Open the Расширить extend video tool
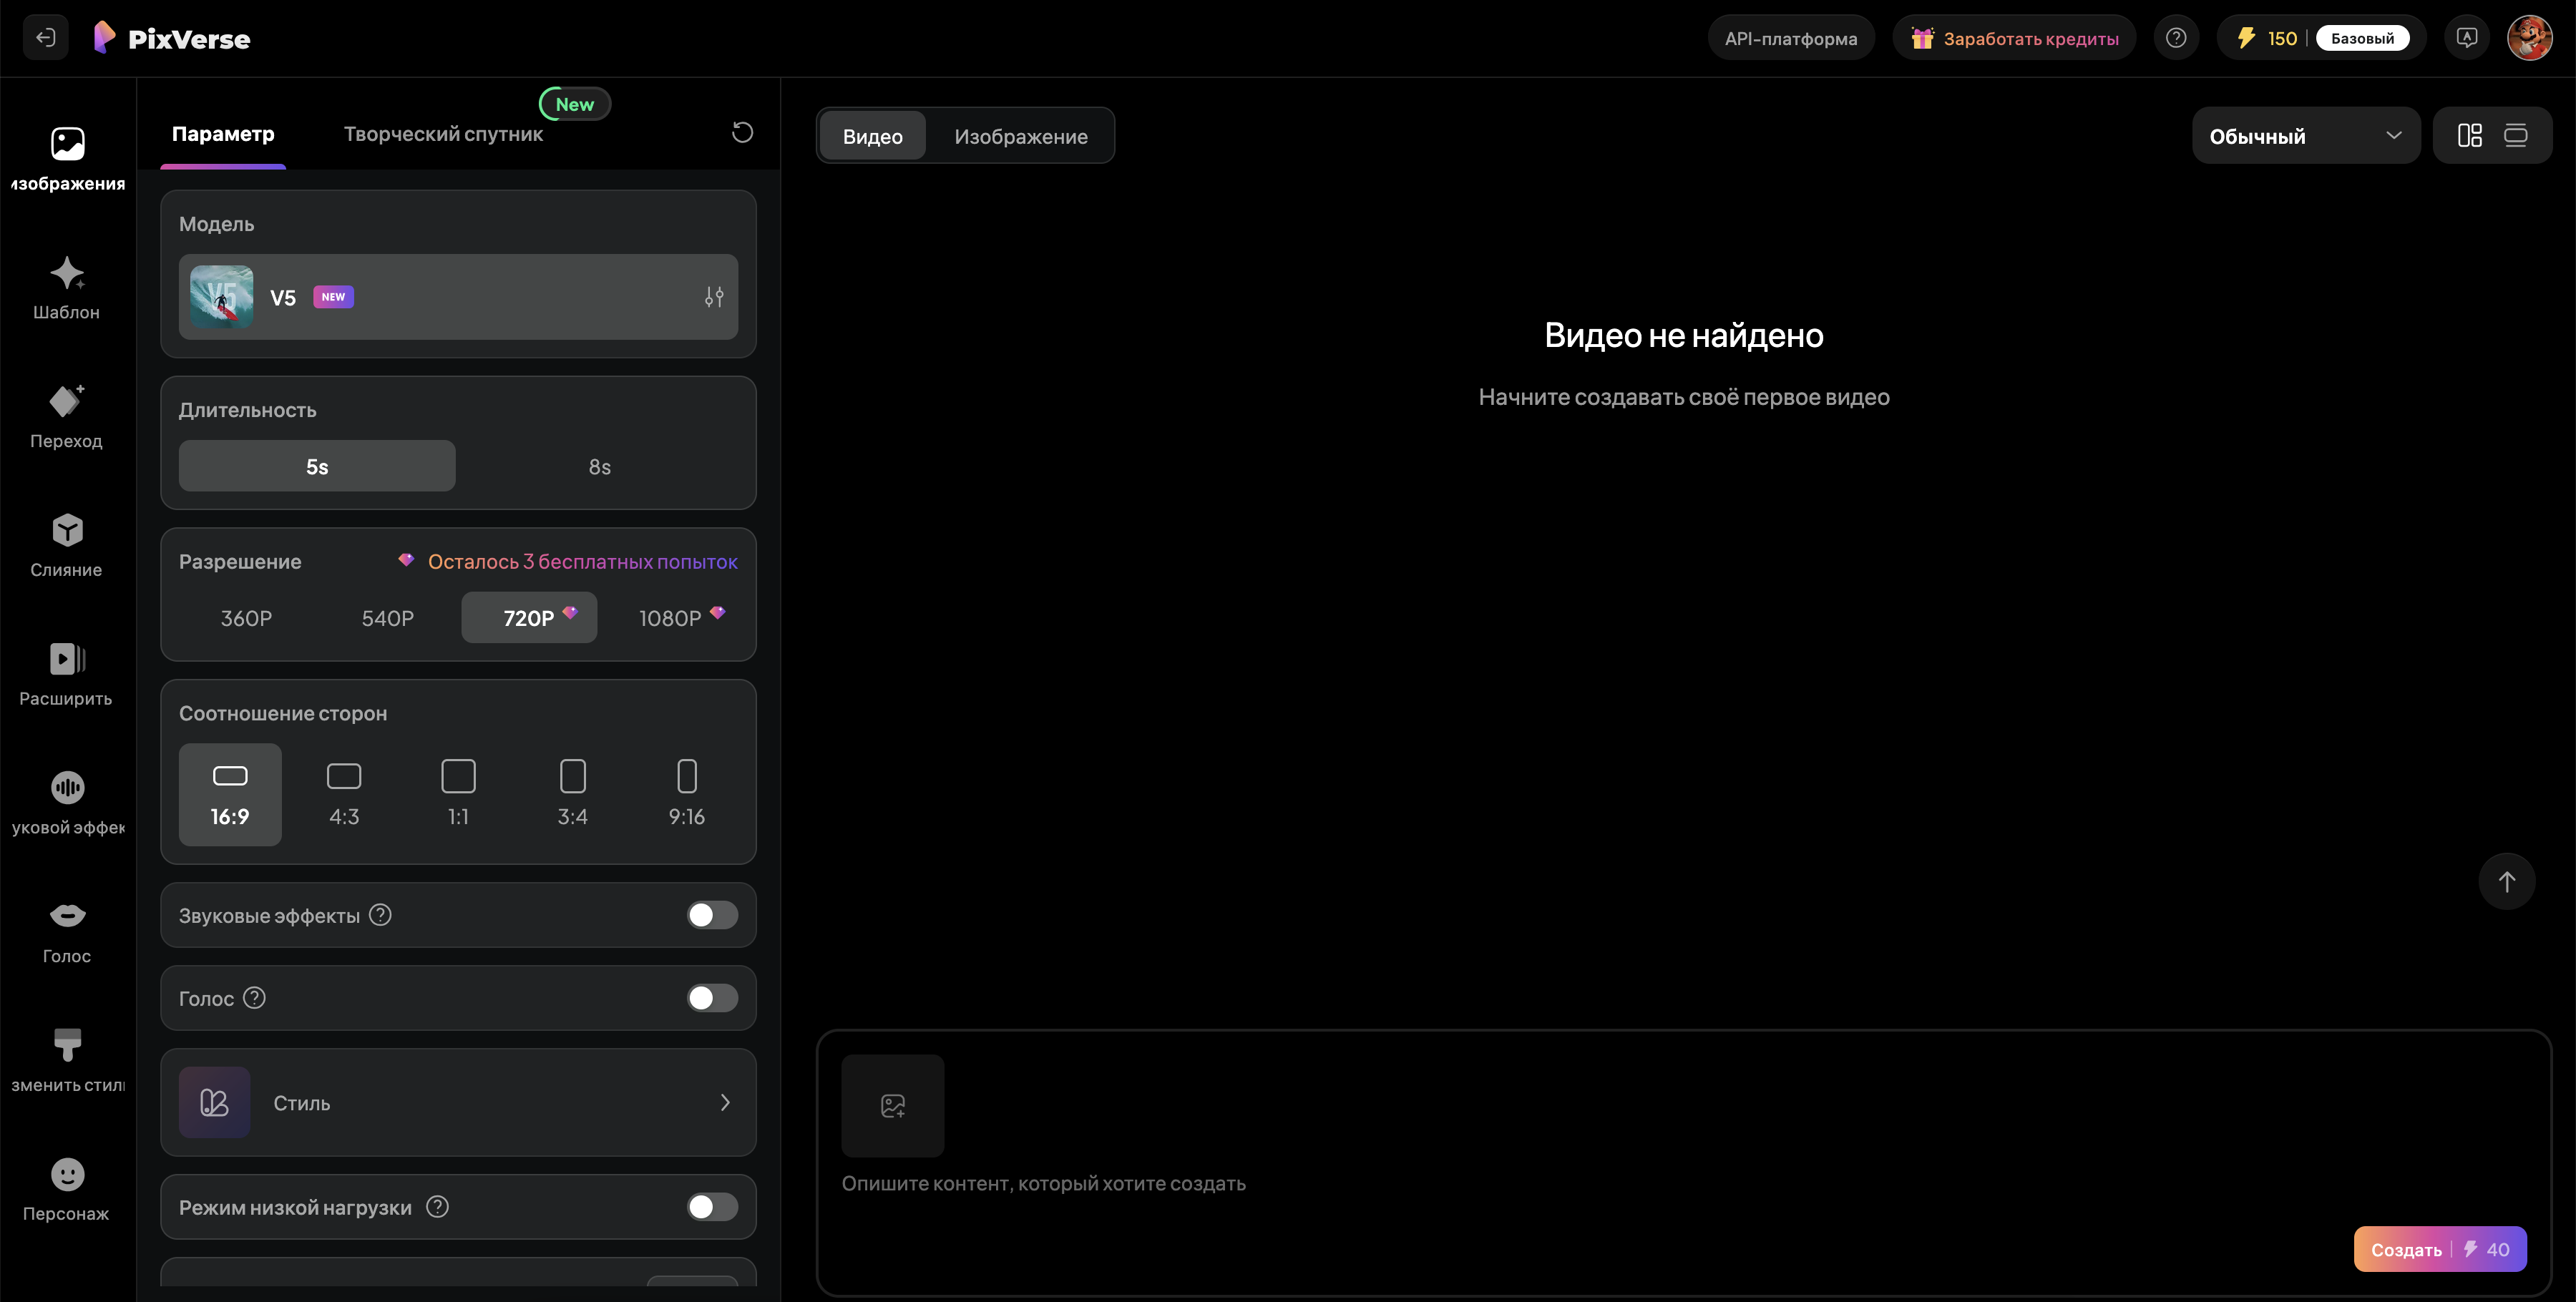The height and width of the screenshot is (1302, 2576). pos(67,660)
